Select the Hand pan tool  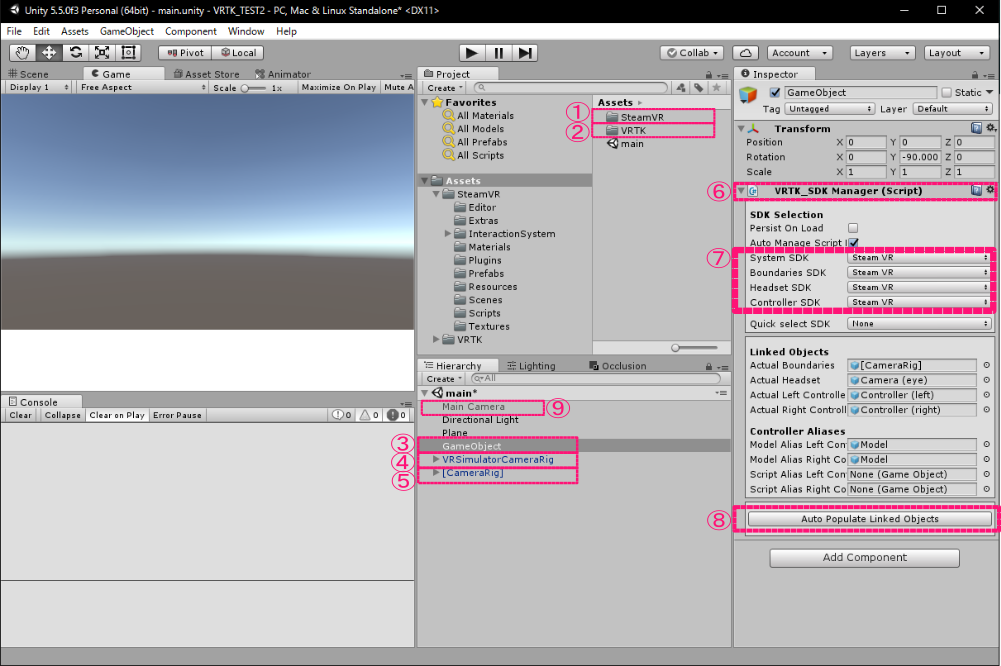(x=22, y=52)
